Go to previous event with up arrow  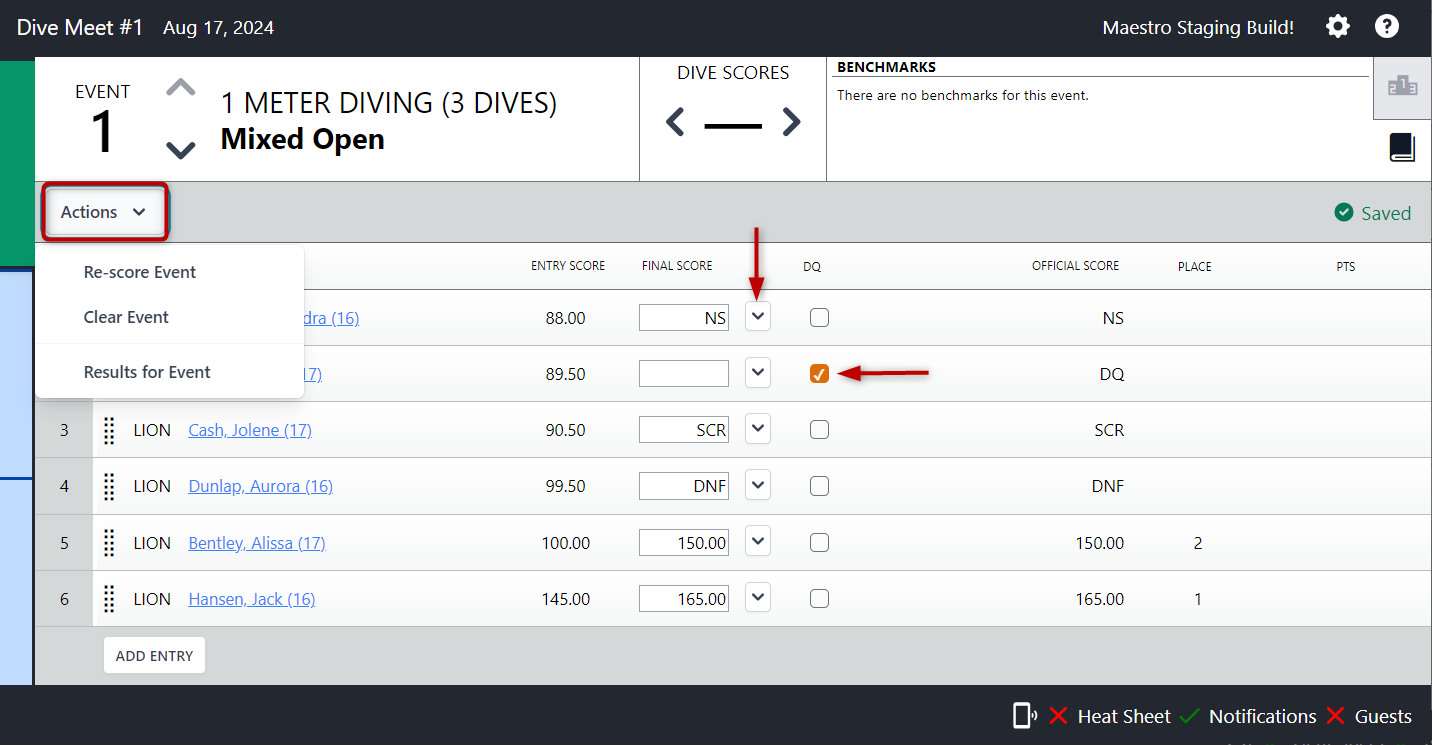tap(180, 88)
